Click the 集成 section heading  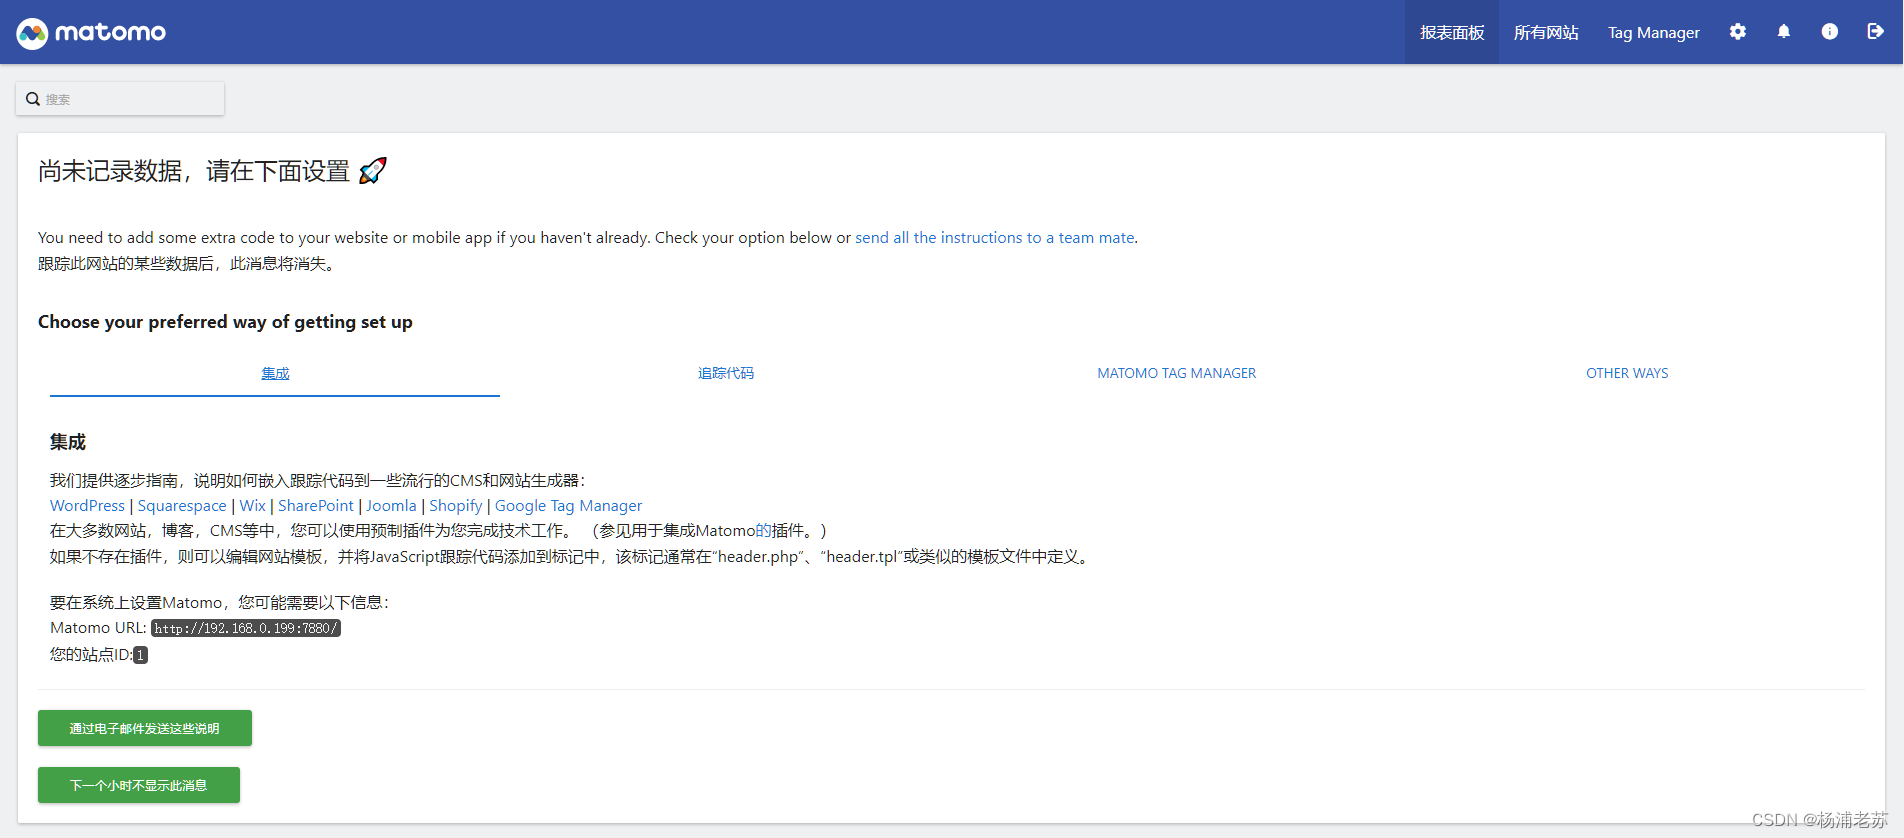[x=68, y=442]
